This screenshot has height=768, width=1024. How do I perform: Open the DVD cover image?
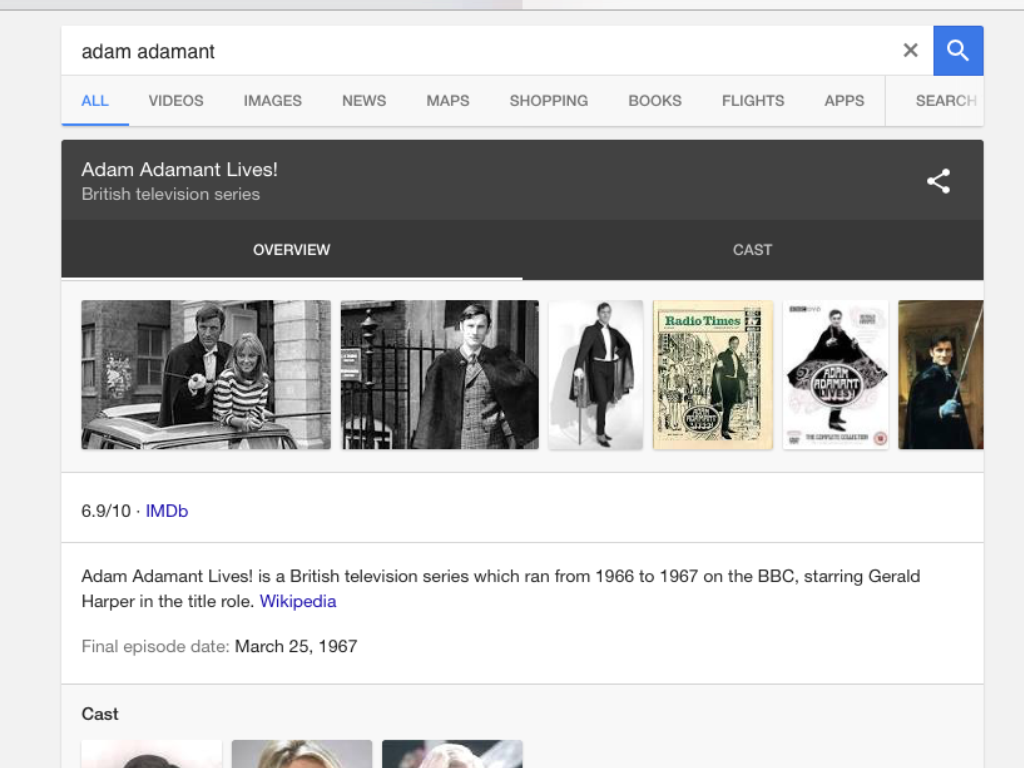coord(835,374)
